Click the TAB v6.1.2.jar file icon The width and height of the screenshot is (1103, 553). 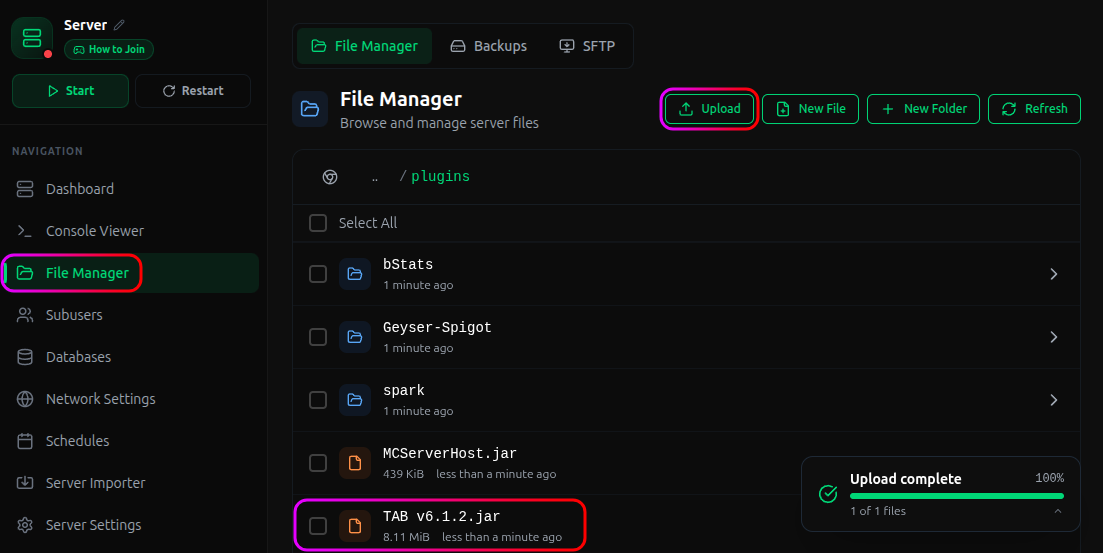click(355, 526)
